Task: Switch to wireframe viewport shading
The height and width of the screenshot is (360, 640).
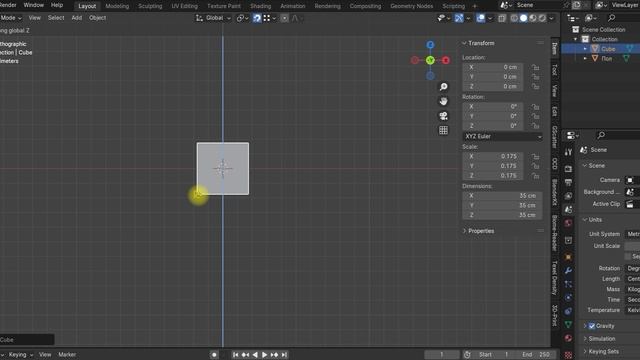Action: click(514, 18)
